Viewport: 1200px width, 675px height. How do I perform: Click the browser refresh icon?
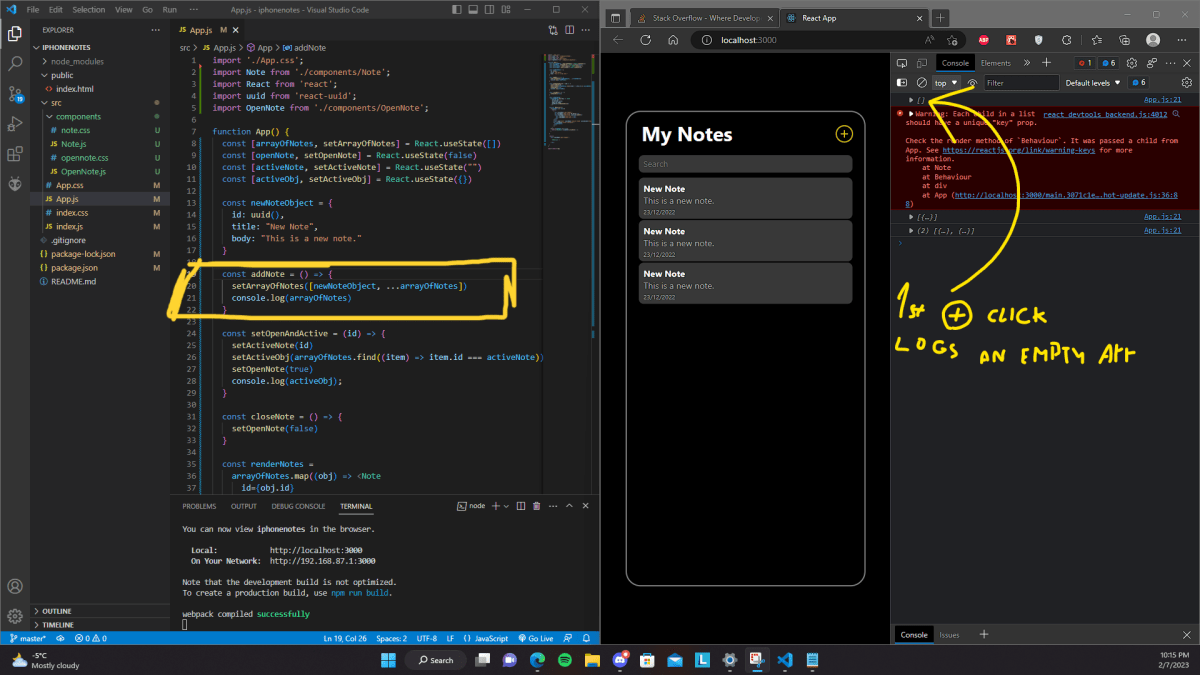point(646,40)
